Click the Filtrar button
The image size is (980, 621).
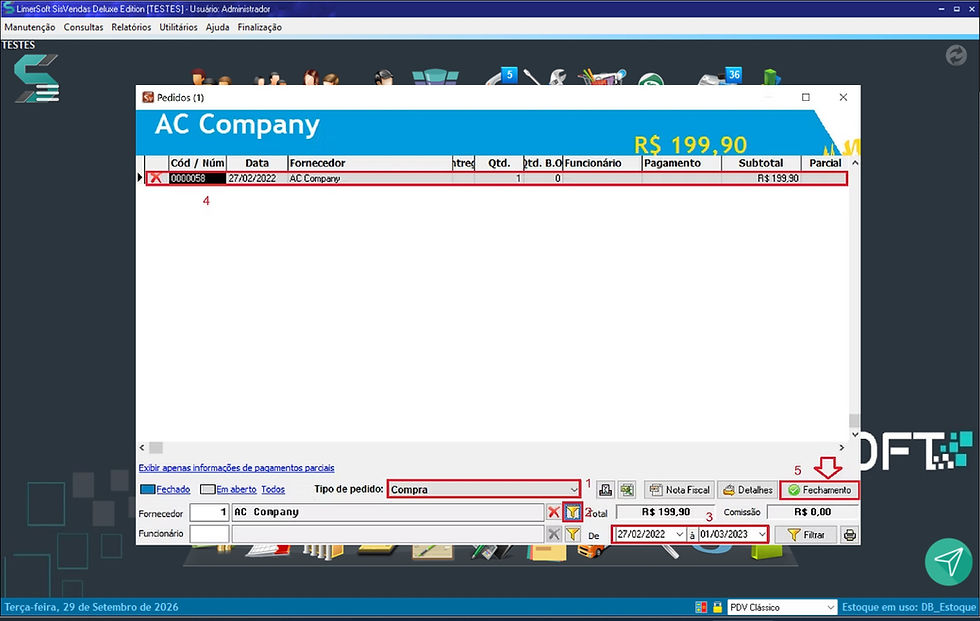[806, 535]
